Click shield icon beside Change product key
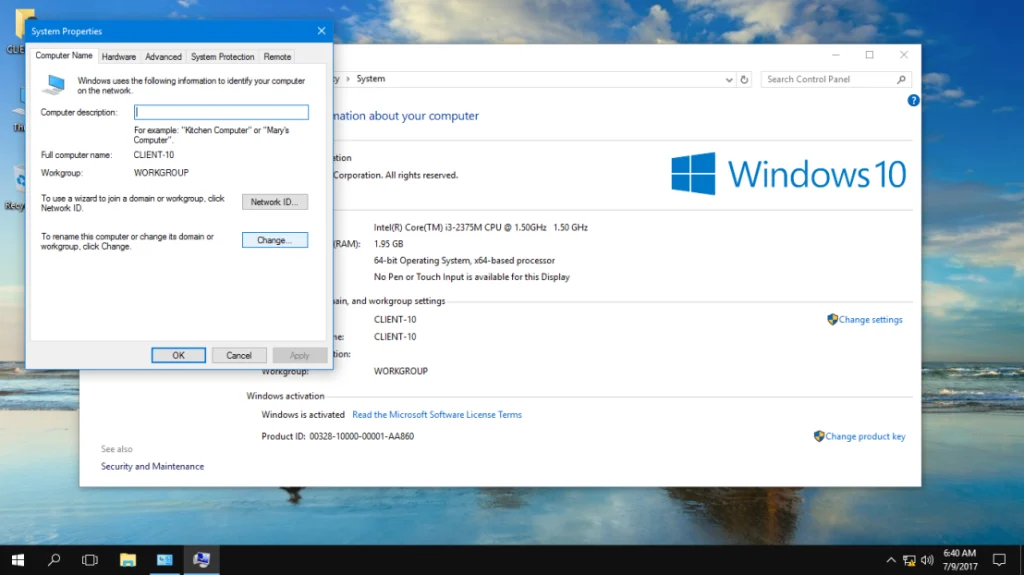 (819, 436)
